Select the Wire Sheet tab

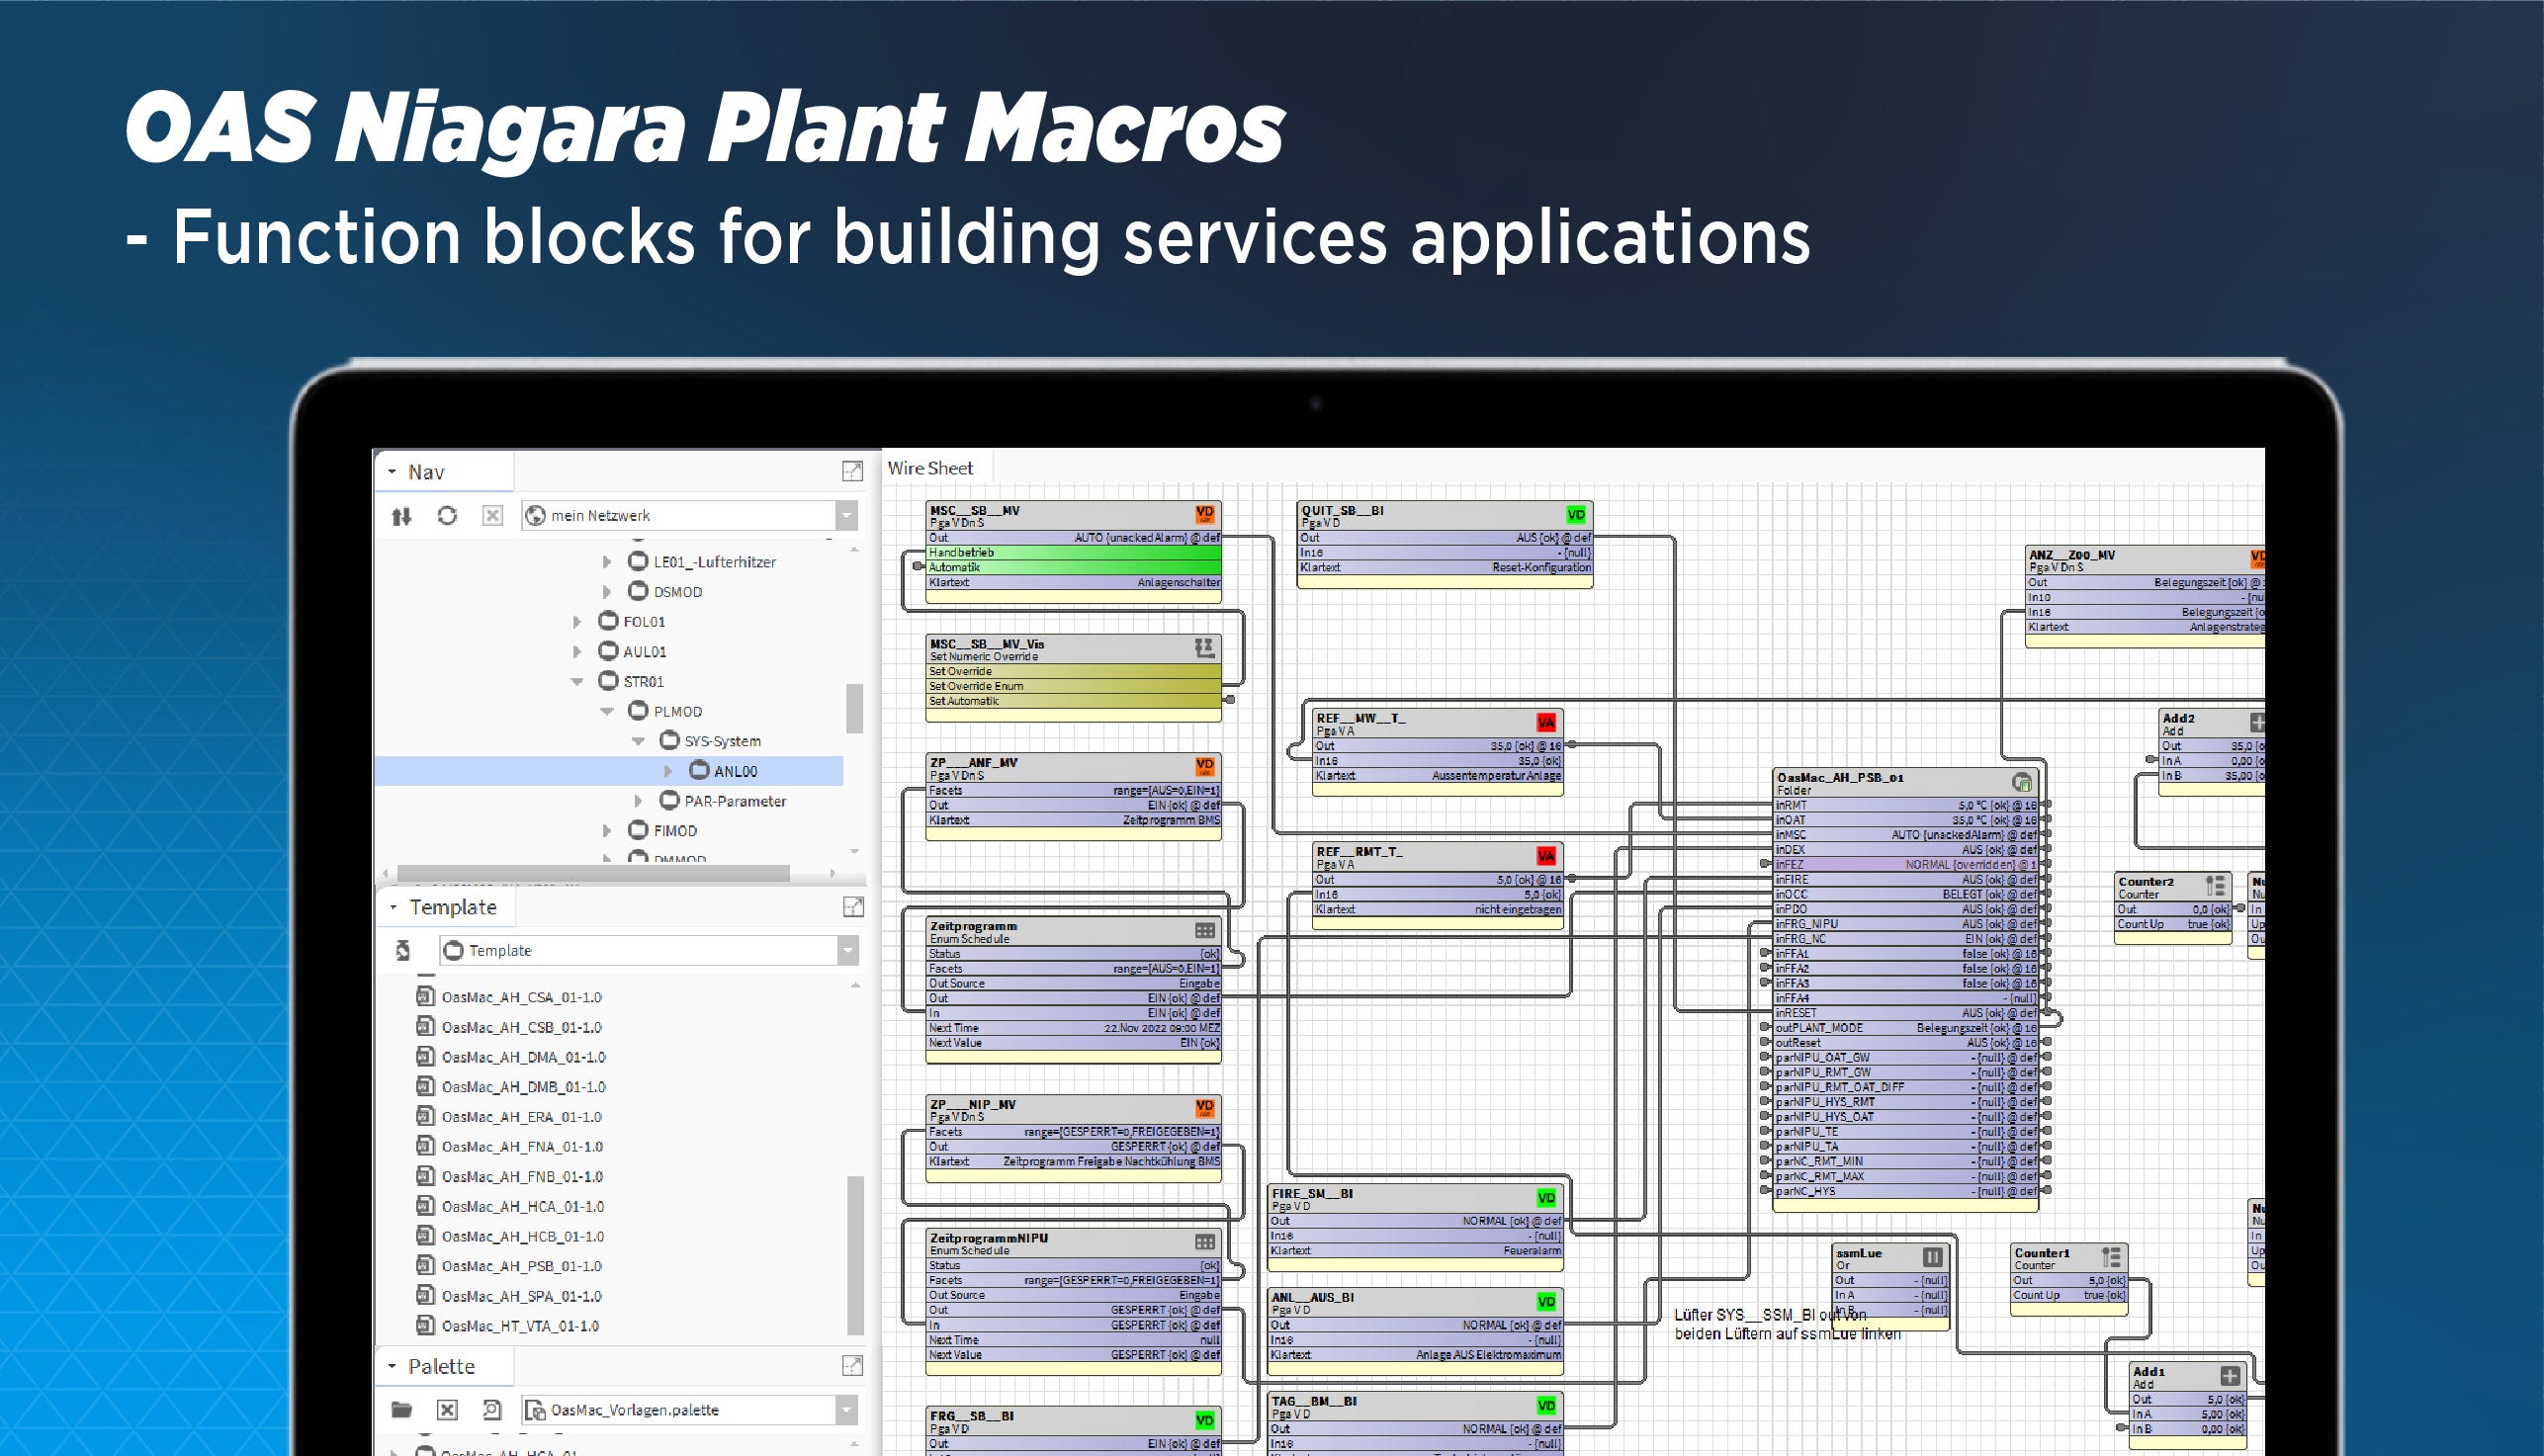pyautogui.click(x=930, y=468)
